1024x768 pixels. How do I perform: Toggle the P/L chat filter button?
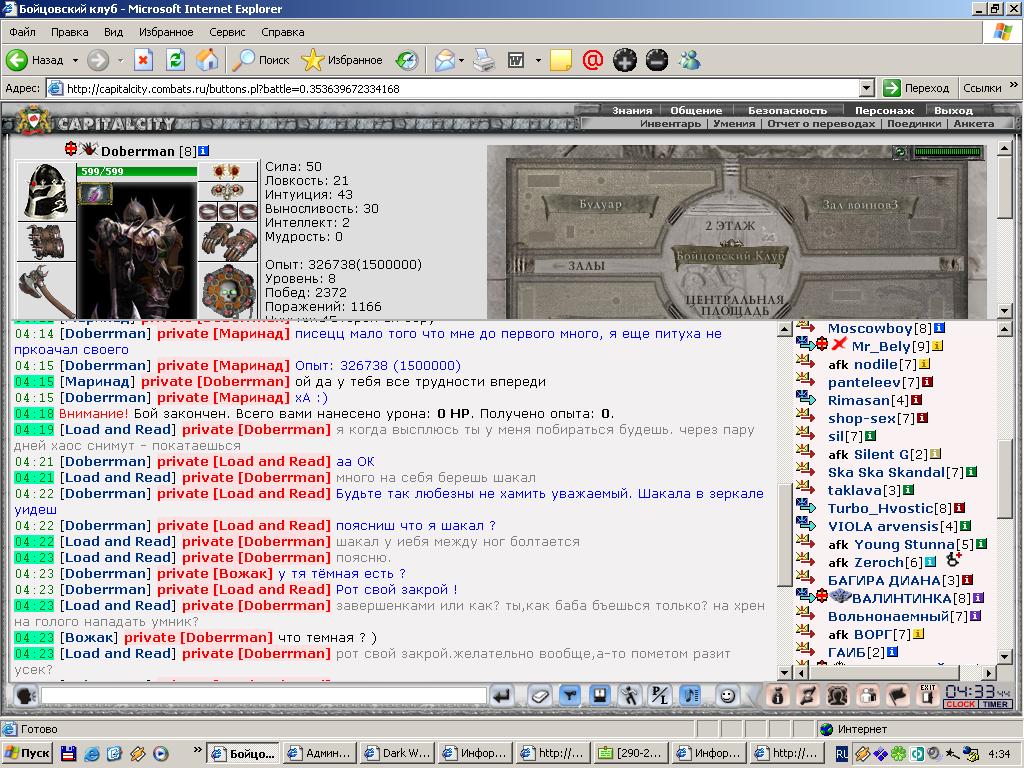pos(660,696)
